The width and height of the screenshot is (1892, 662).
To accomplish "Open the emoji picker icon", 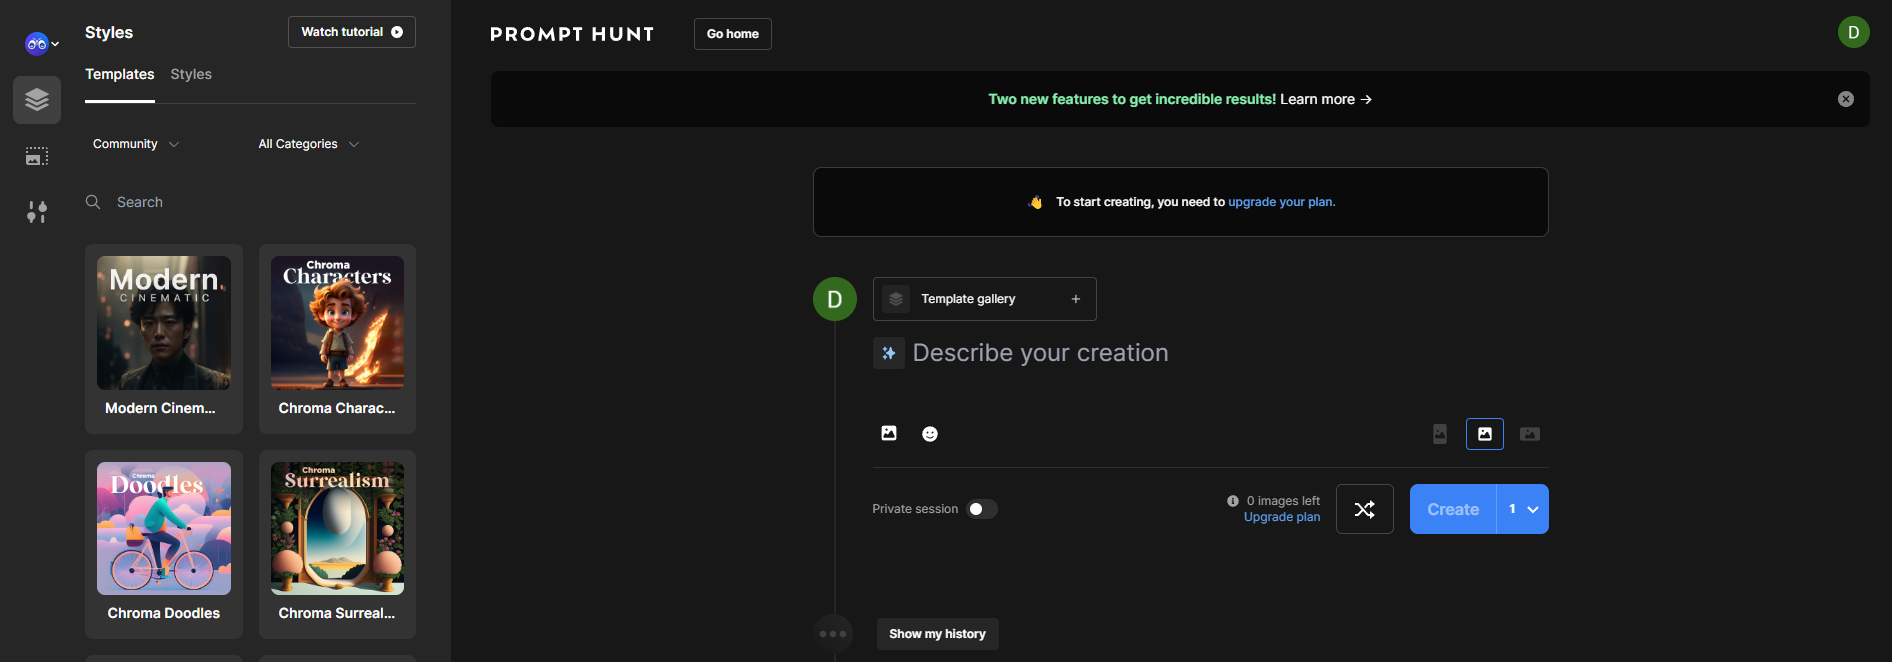I will click(x=930, y=434).
